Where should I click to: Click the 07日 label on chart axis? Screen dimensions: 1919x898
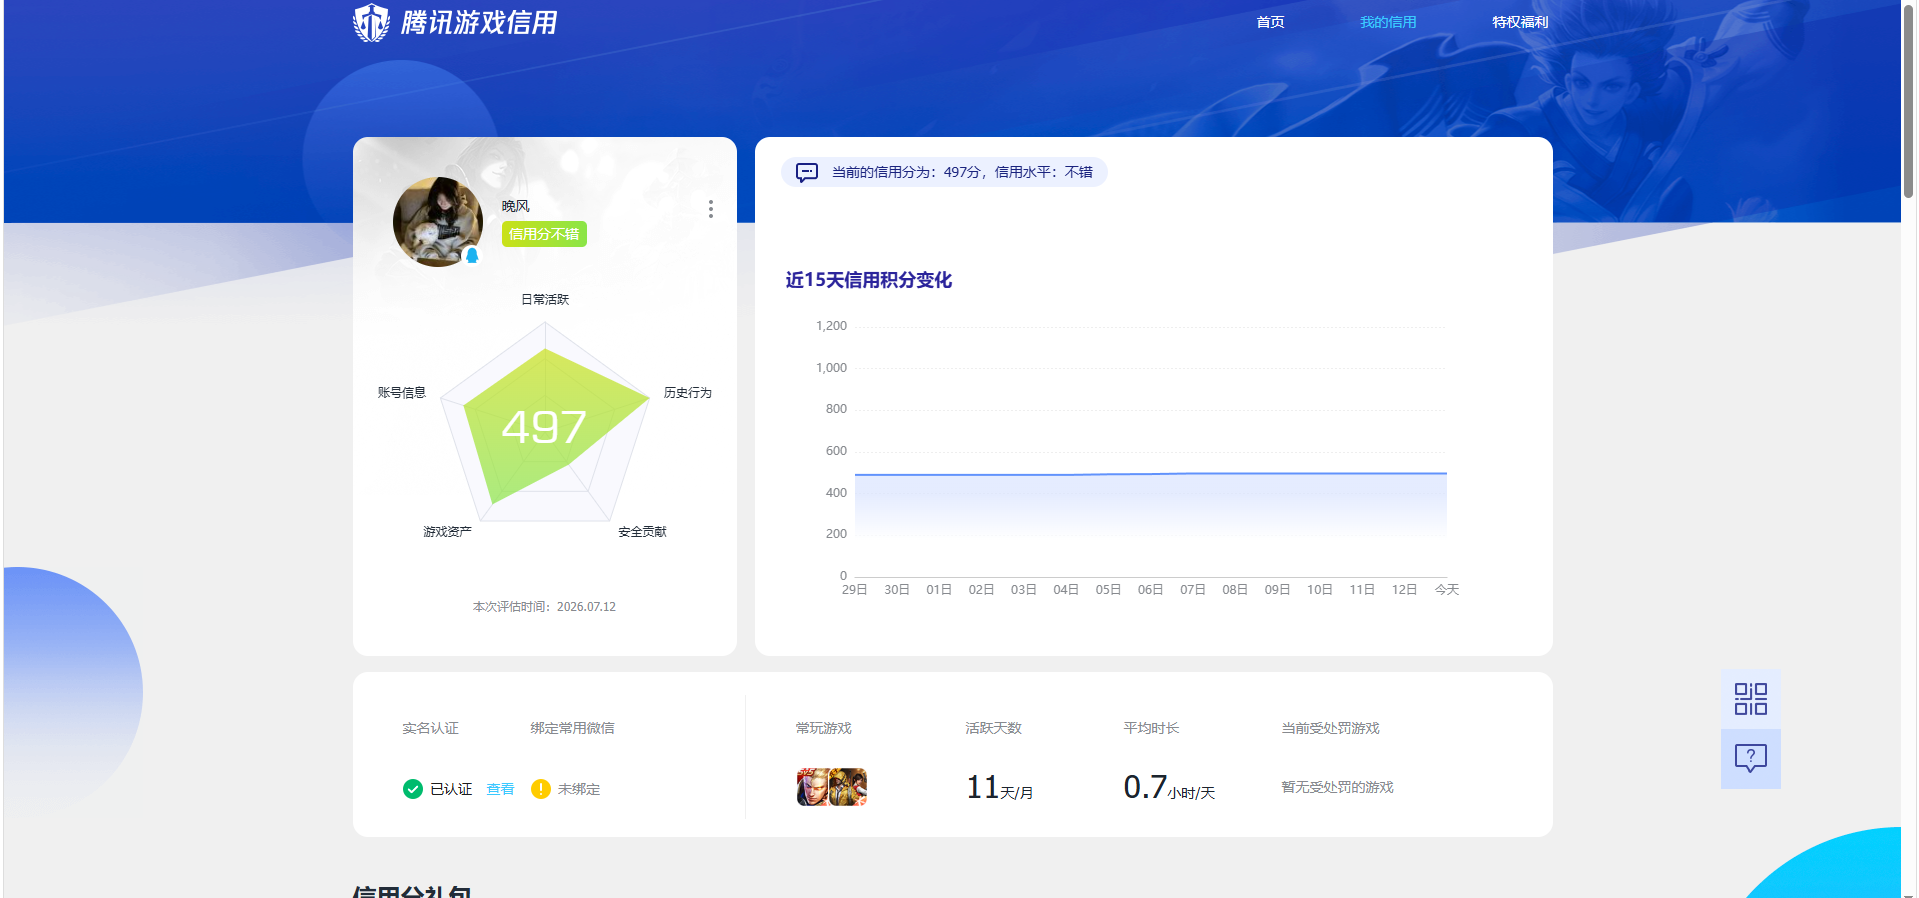click(1193, 589)
